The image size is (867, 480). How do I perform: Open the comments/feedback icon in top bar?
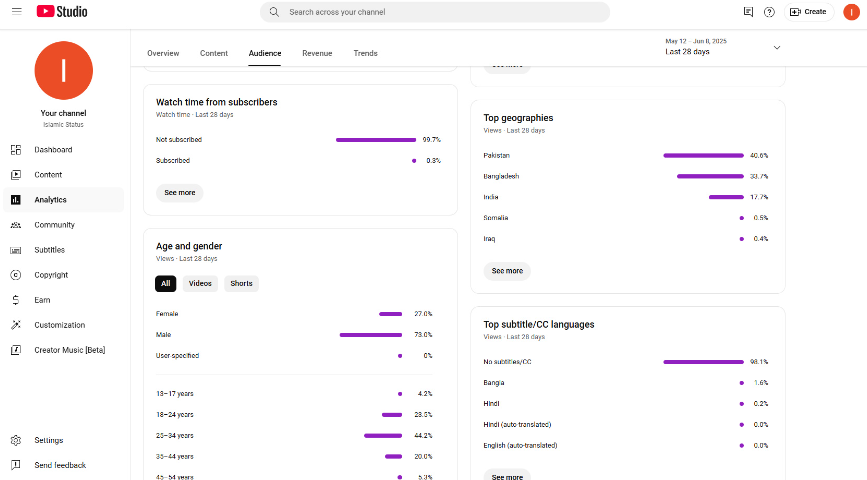[x=748, y=12]
